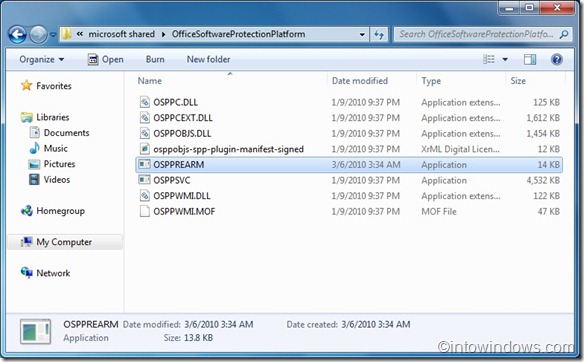This screenshot has height=362, width=584.
Task: Click the Forward navigation arrow
Action: coord(38,35)
